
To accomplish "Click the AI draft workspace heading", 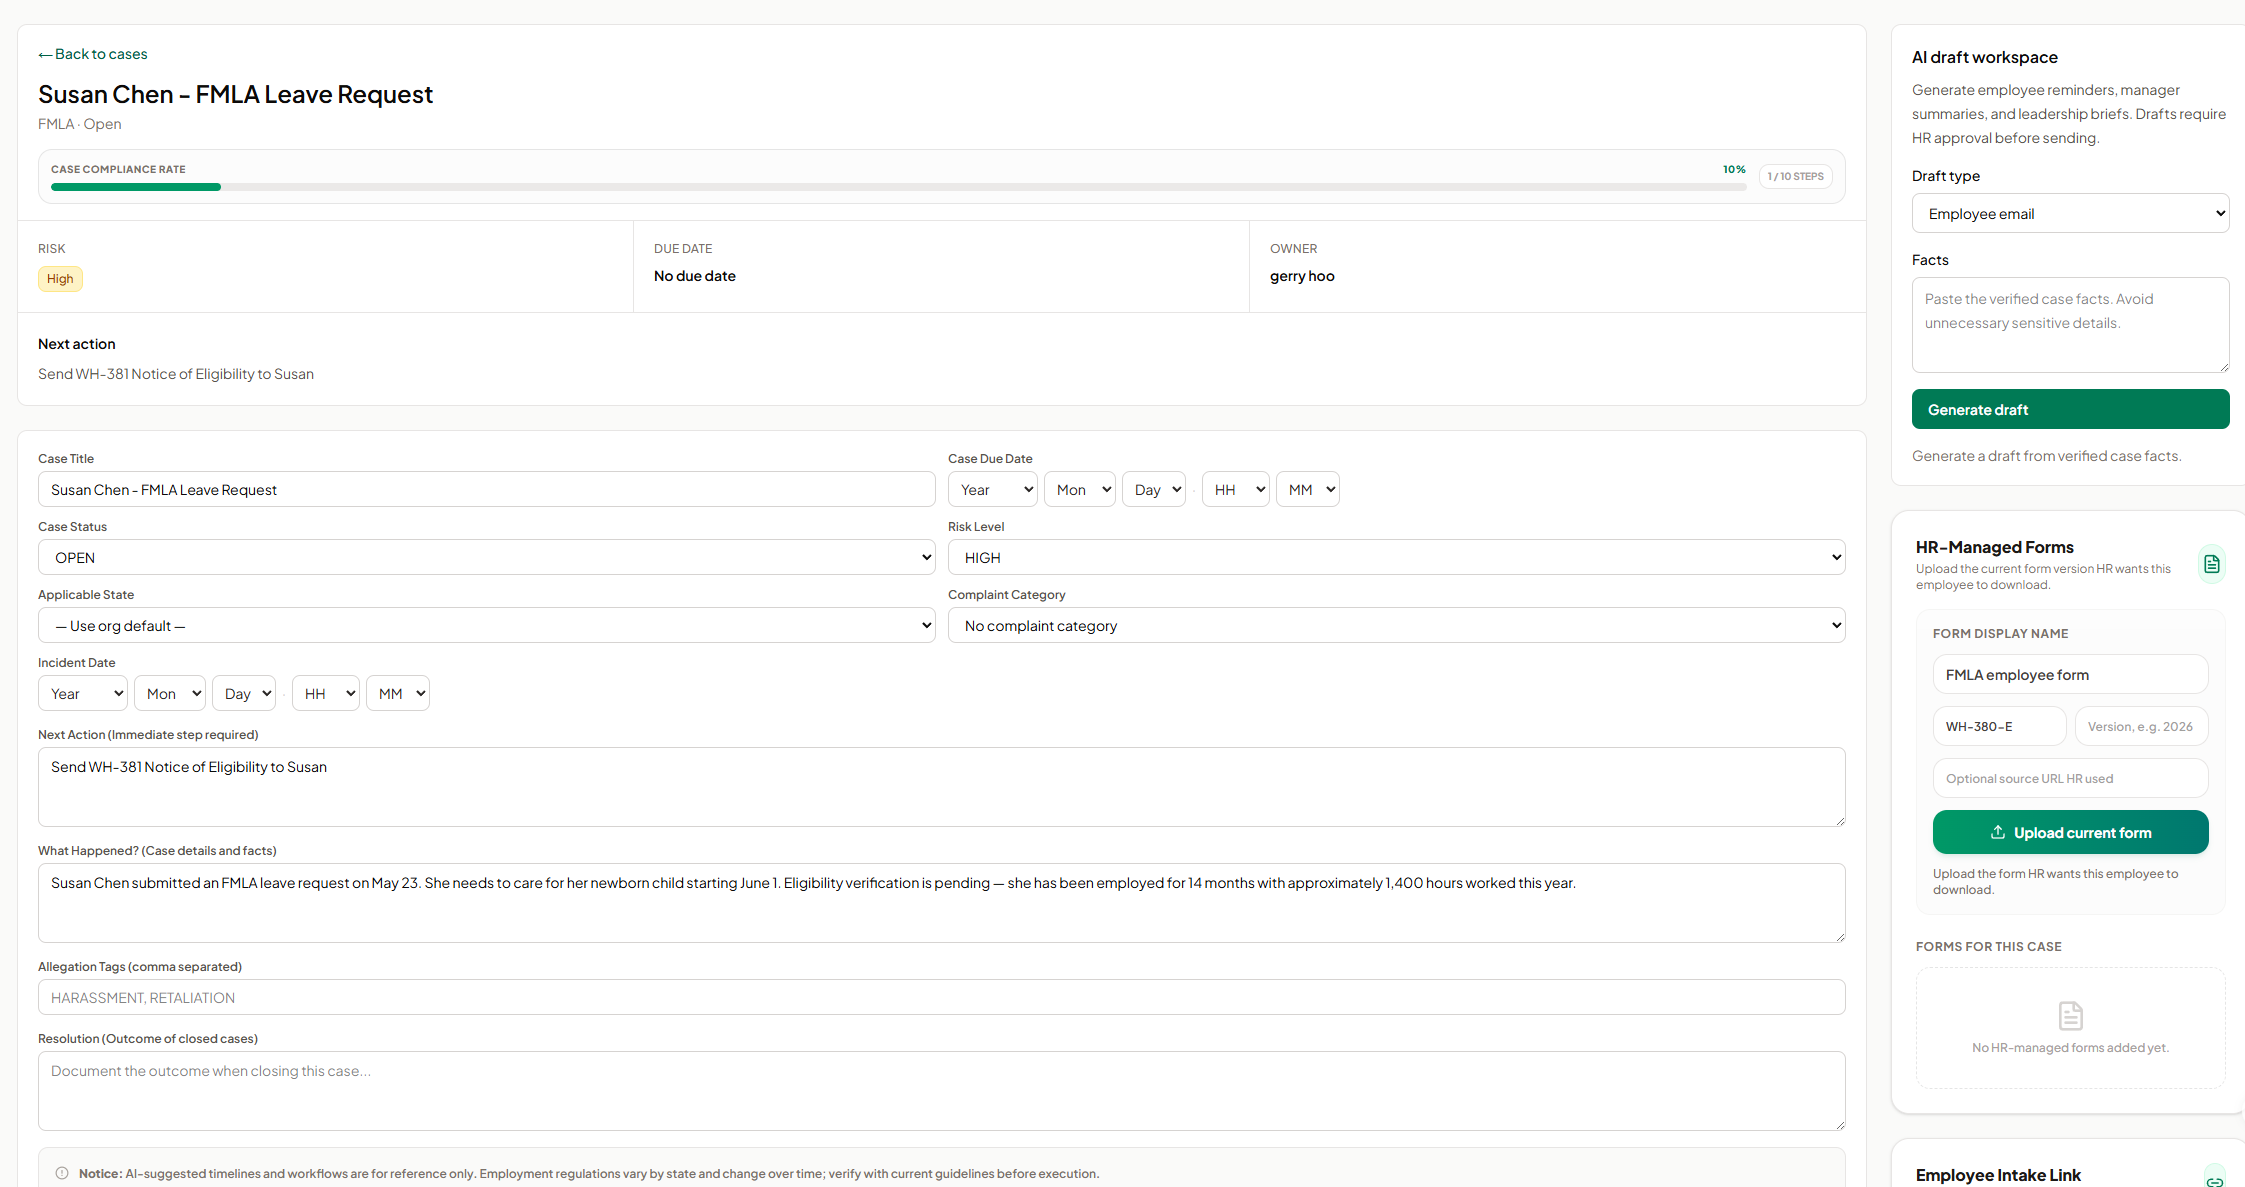I will click(1984, 57).
